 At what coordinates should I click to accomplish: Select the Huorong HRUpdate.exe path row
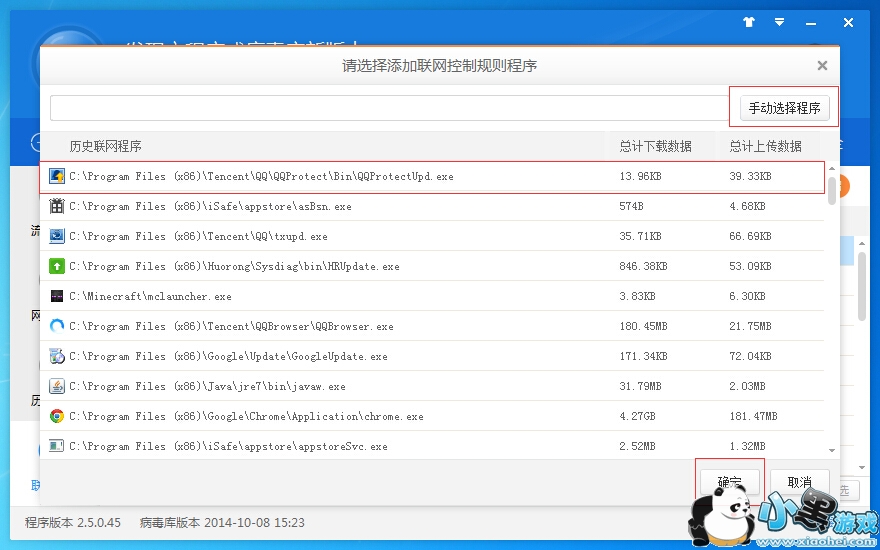(x=432, y=266)
